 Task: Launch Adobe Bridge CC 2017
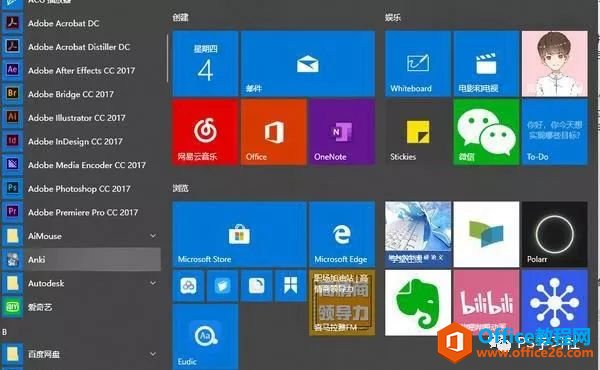click(x=81, y=94)
